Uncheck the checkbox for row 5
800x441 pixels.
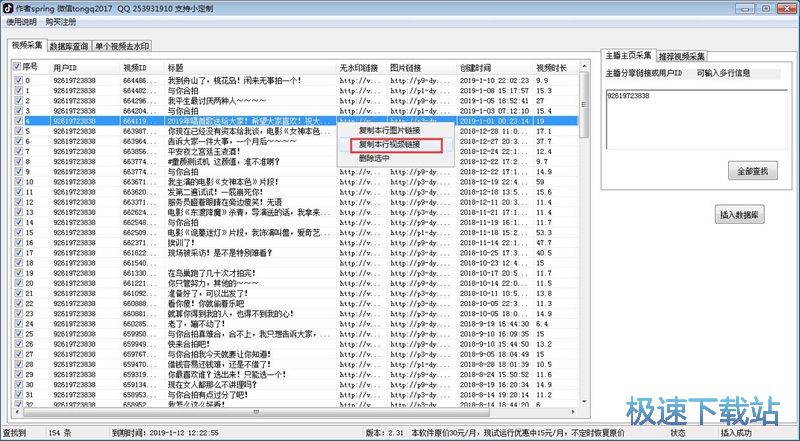point(19,131)
